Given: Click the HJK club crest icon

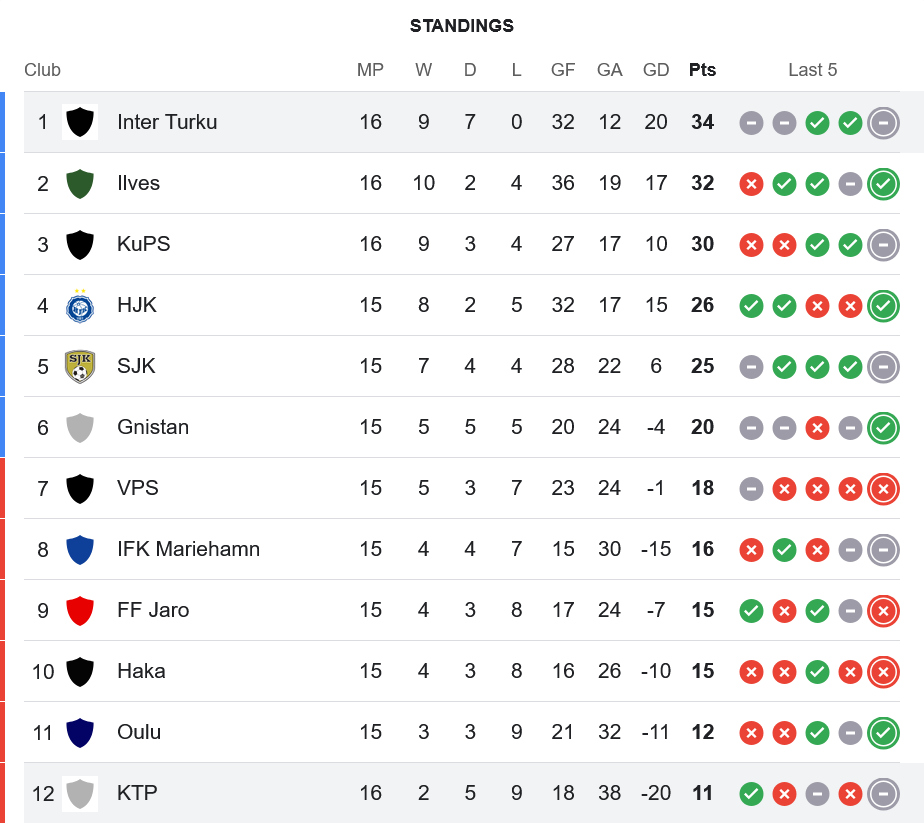Looking at the screenshot, I should point(80,305).
